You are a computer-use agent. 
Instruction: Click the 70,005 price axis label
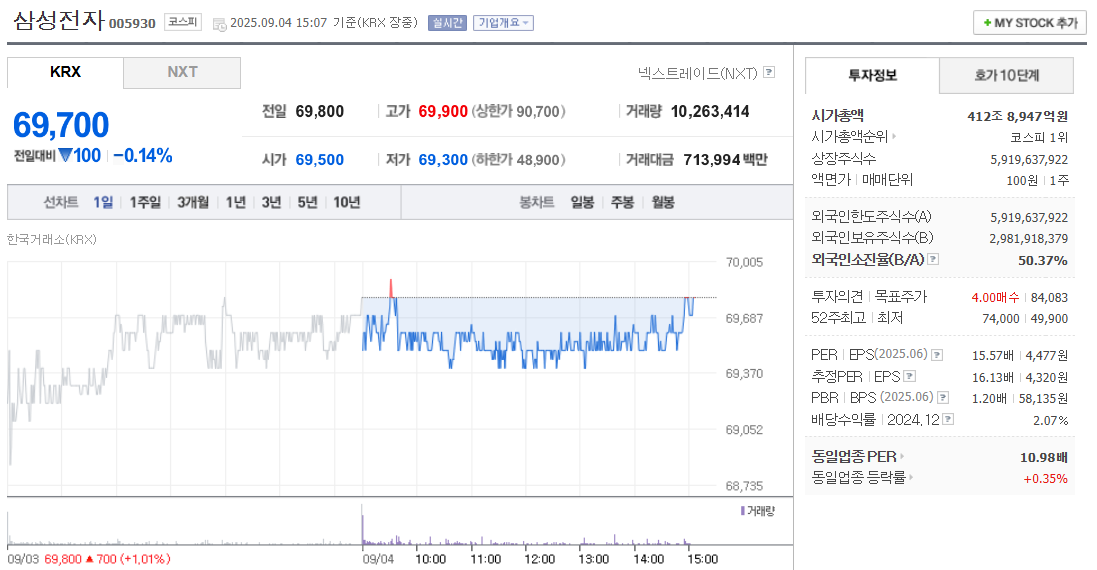pyautogui.click(x=744, y=263)
